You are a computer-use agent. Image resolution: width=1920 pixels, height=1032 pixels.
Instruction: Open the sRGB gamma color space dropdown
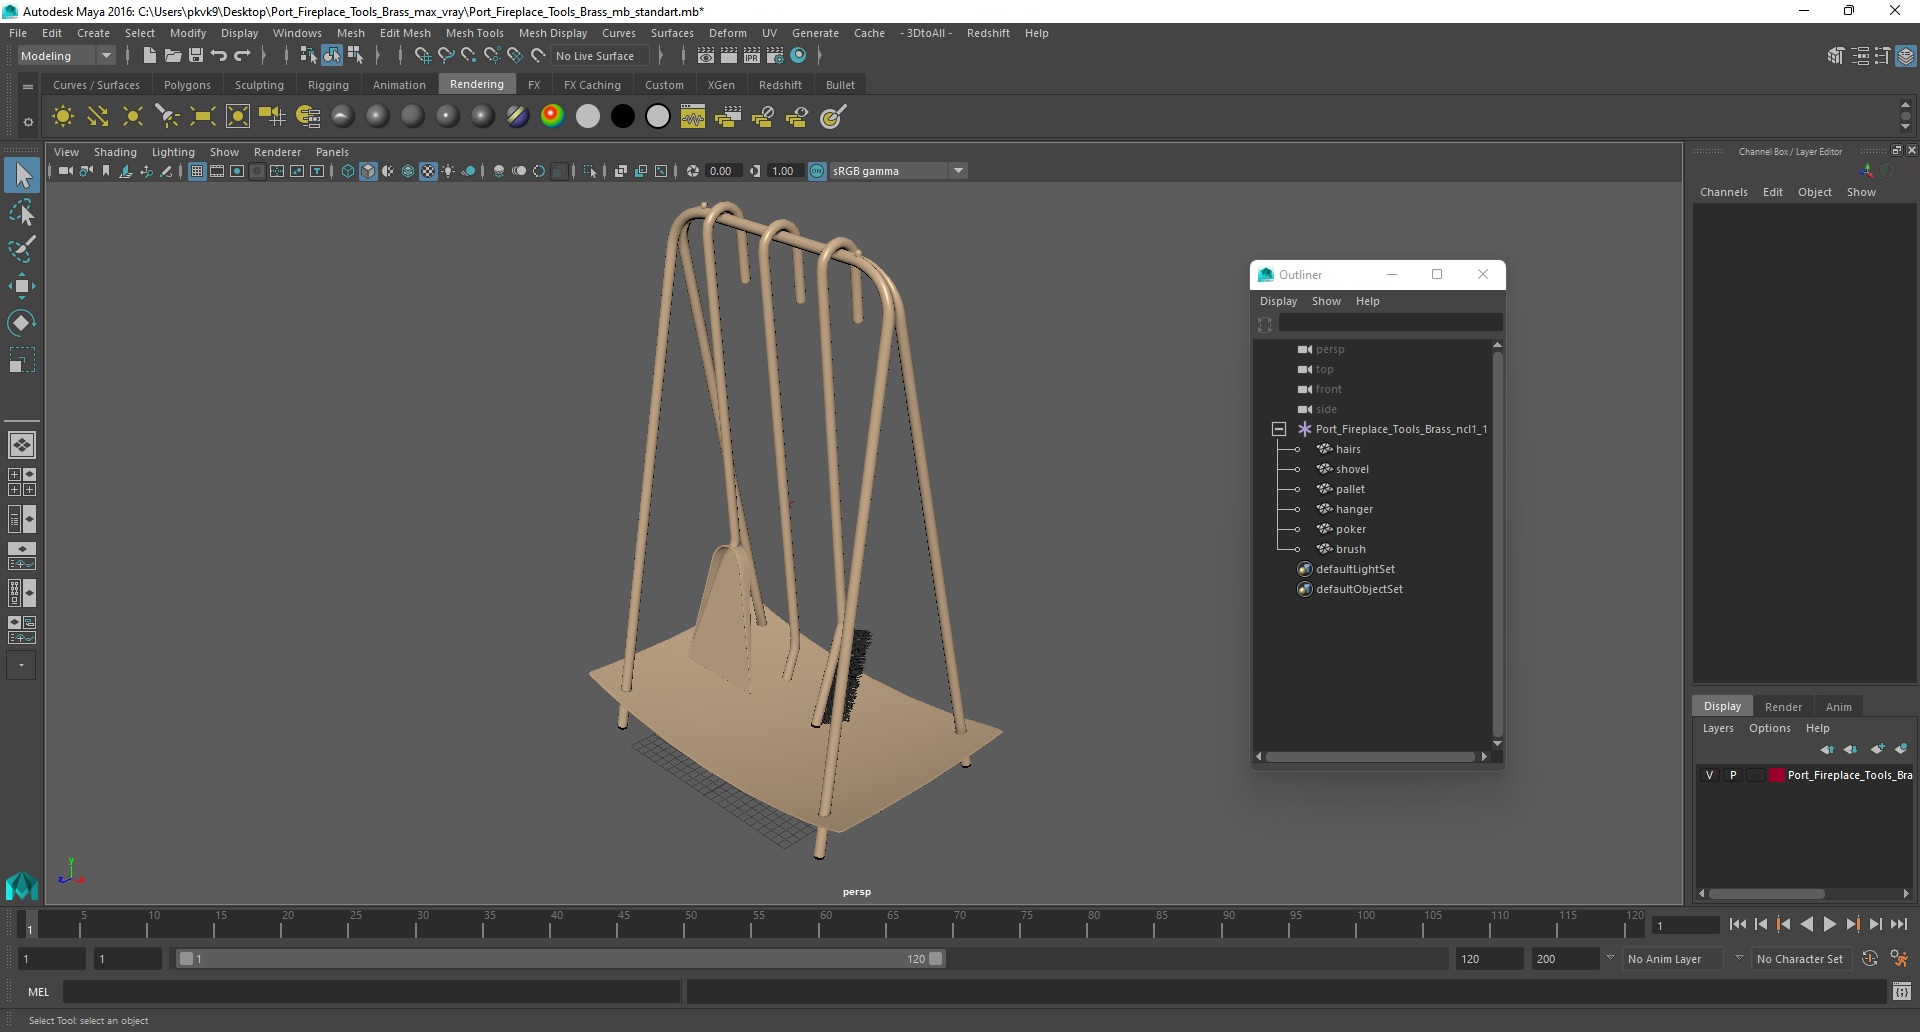click(897, 171)
